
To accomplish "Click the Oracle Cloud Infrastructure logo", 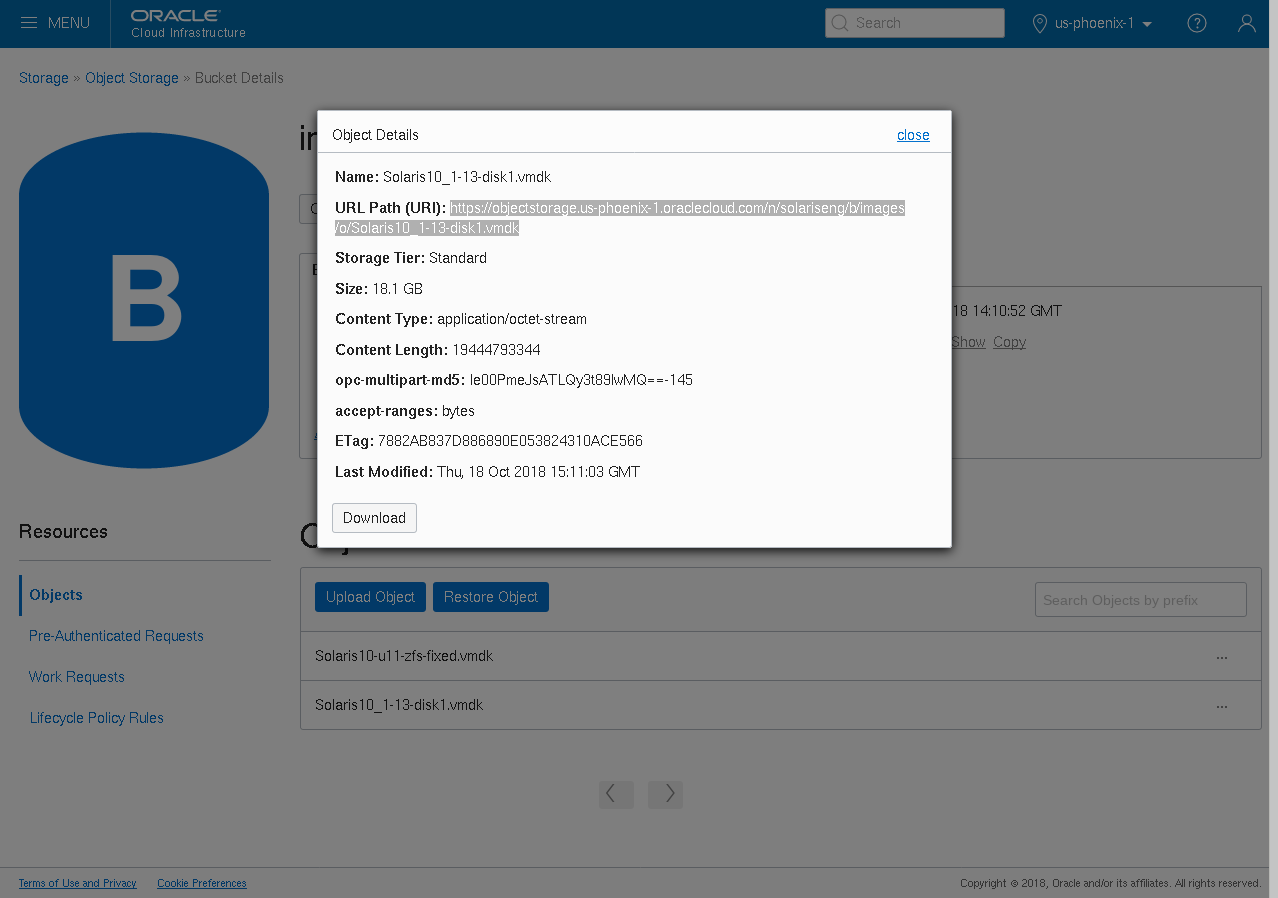I will (x=188, y=24).
